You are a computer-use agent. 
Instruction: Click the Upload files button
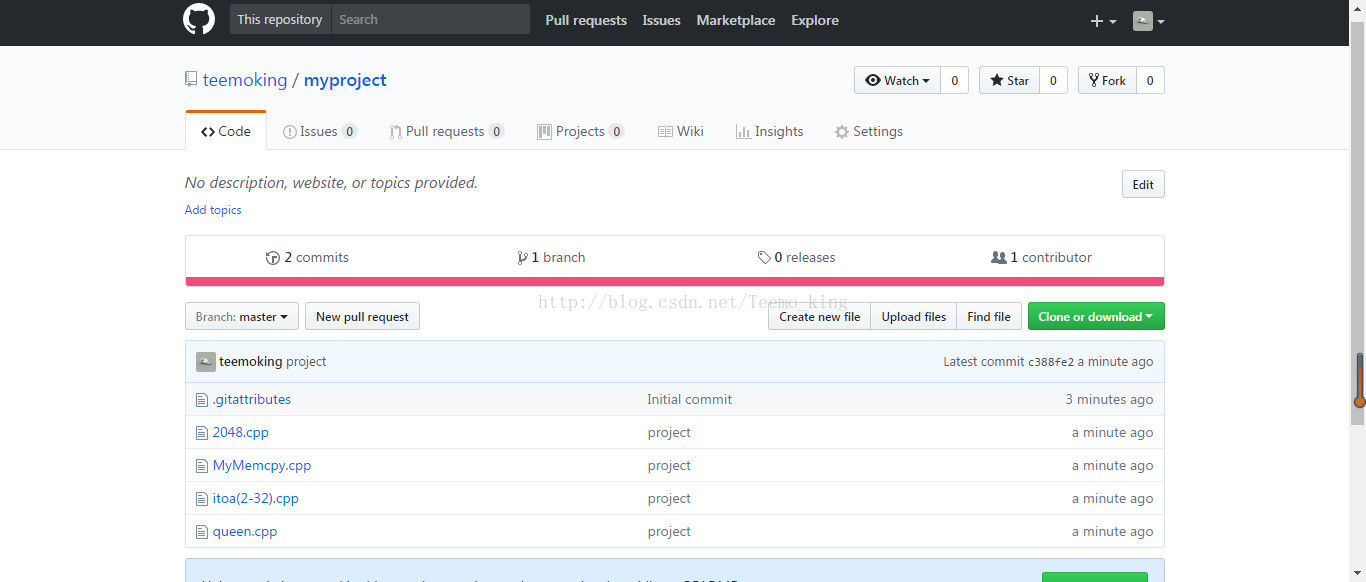click(x=914, y=317)
